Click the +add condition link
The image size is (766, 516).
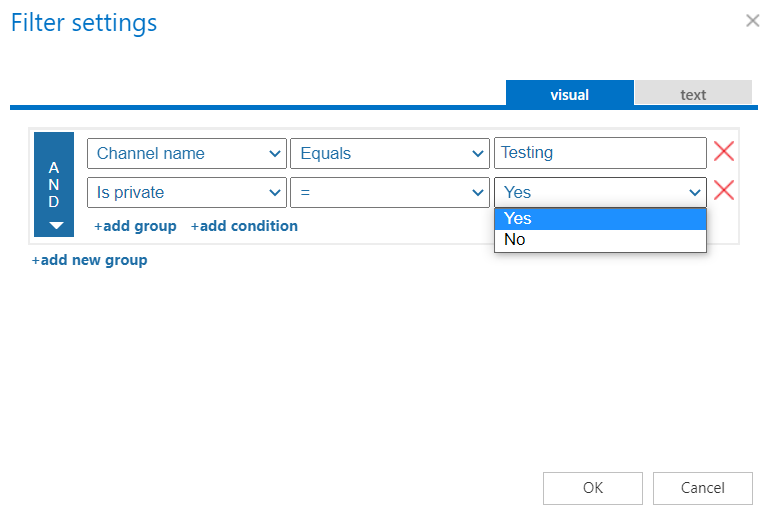click(244, 226)
